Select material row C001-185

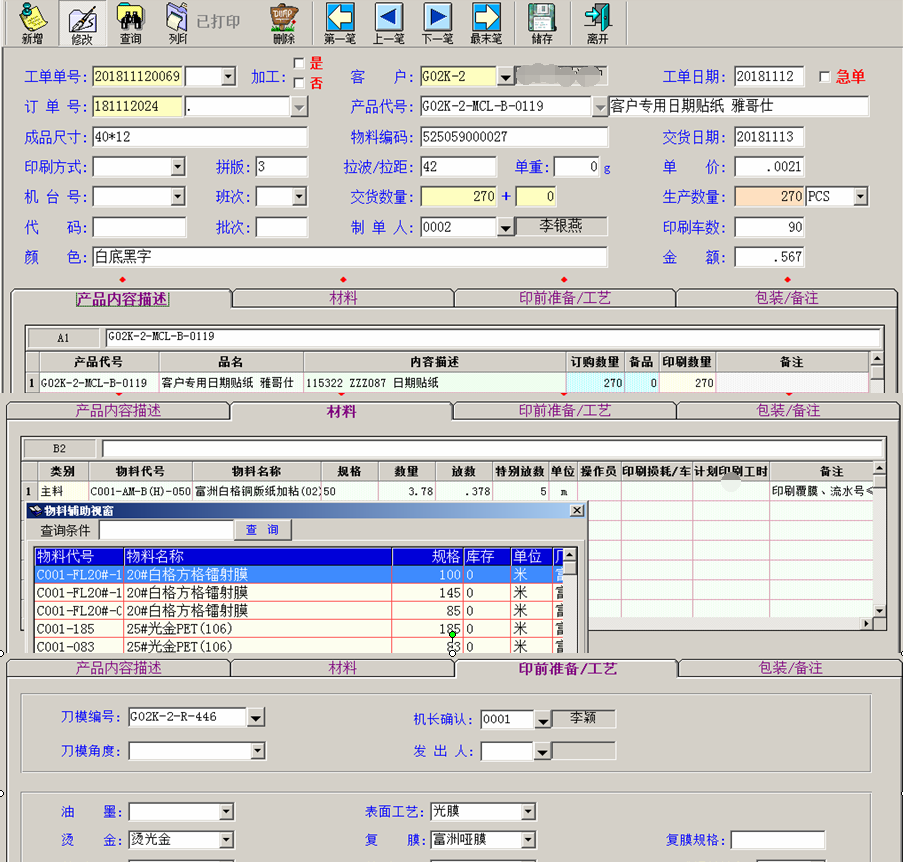299,629
